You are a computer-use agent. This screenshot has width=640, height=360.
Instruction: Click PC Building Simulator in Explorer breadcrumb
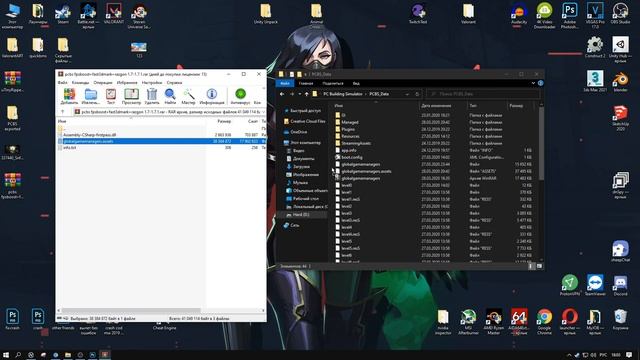coord(342,94)
